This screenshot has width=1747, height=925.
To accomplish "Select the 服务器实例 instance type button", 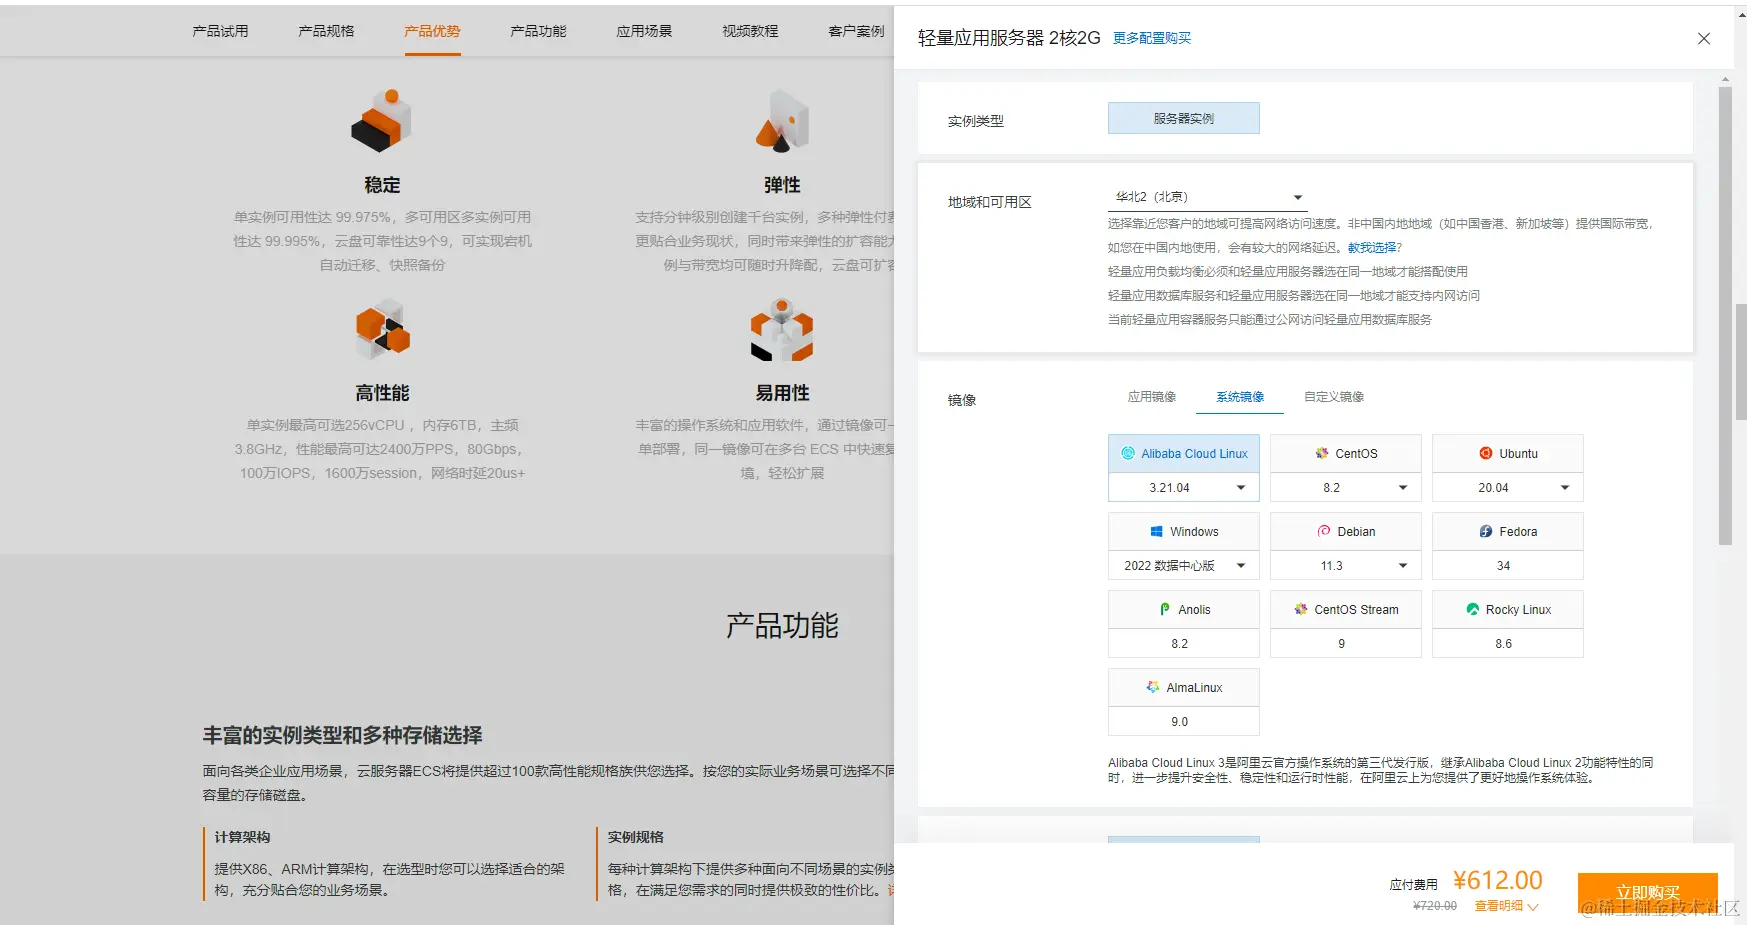I will coord(1184,118).
